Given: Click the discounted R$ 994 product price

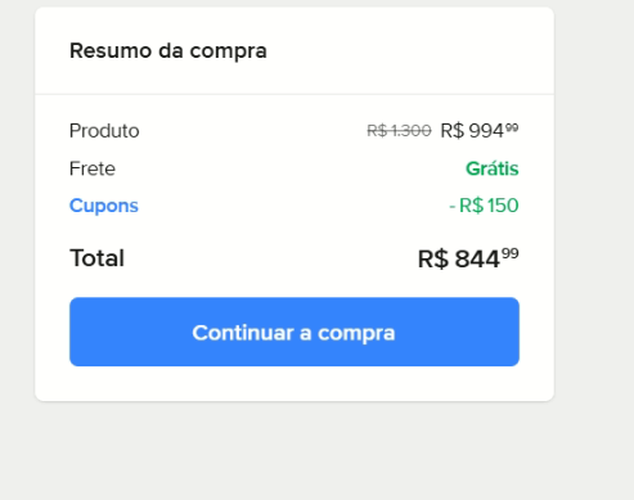Looking at the screenshot, I should (472, 131).
